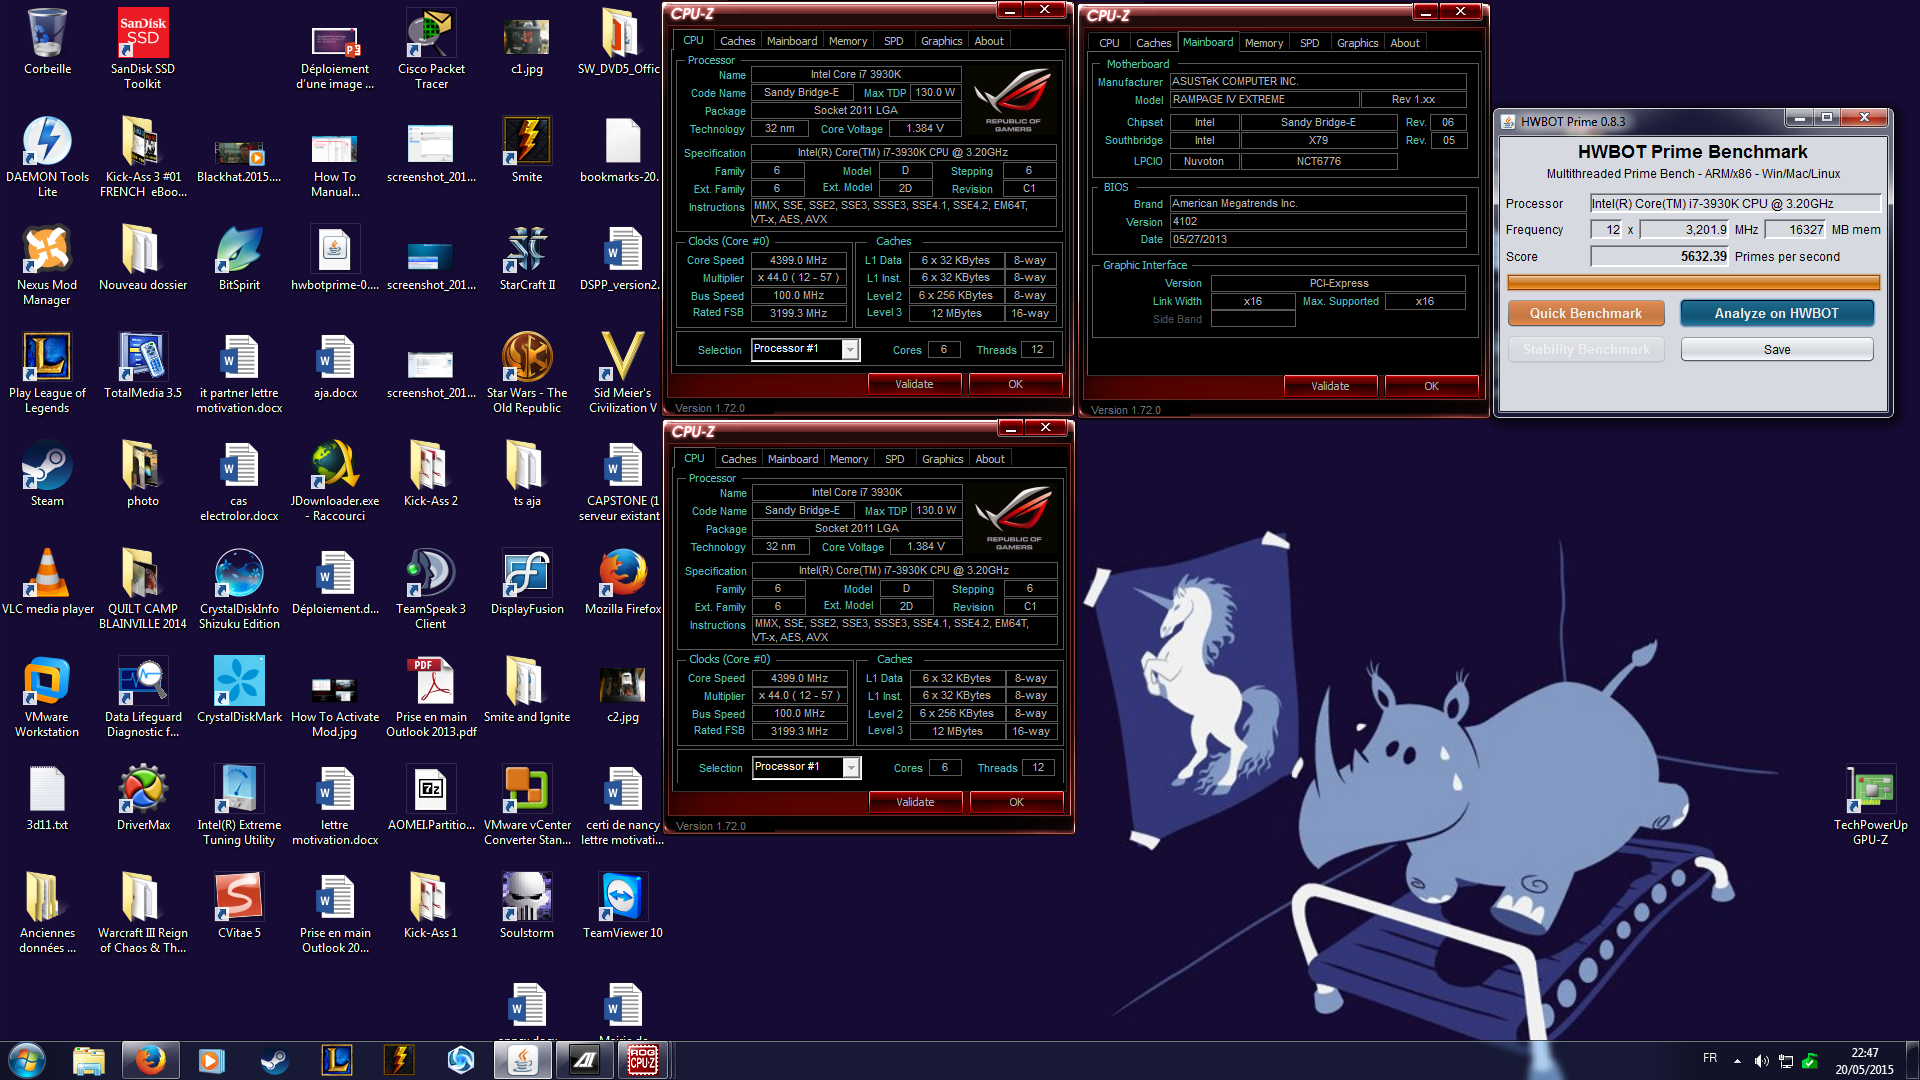Launch Steam desktop shortcut

click(x=47, y=474)
